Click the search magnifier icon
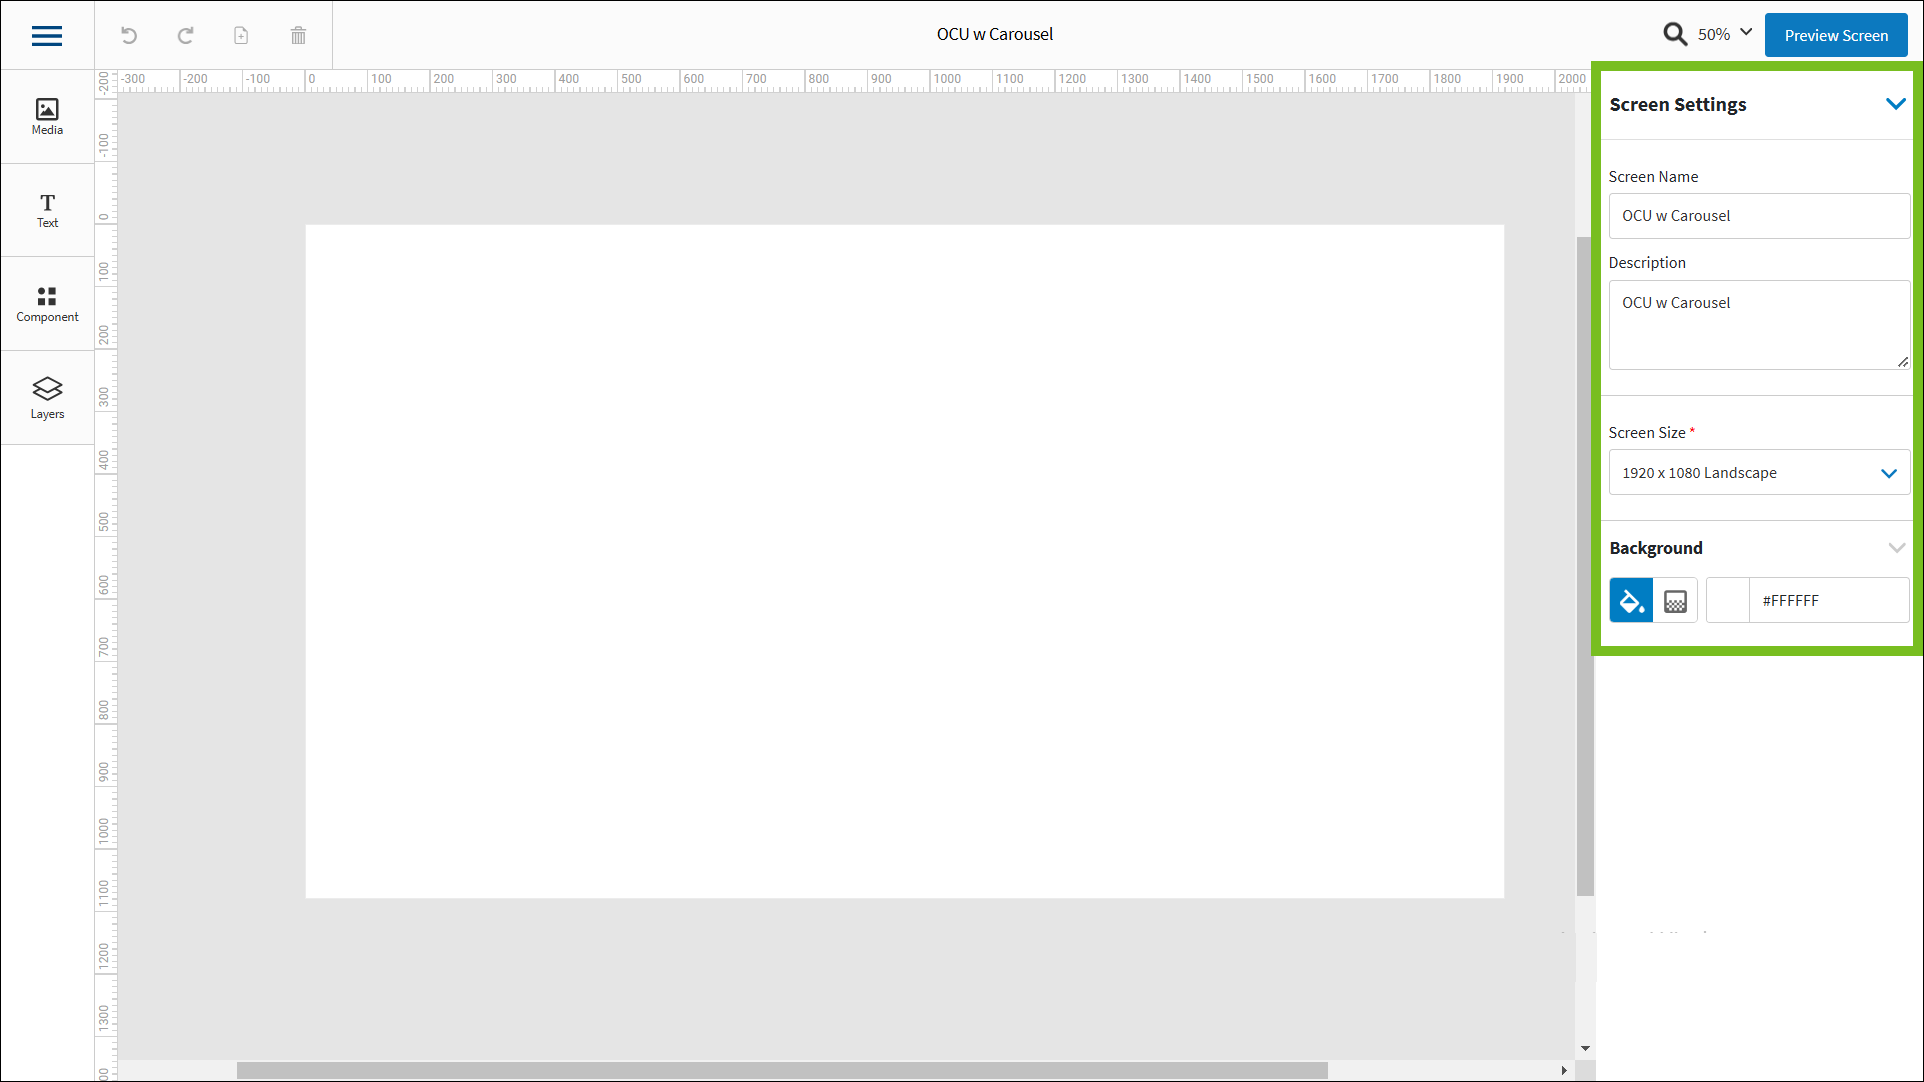The height and width of the screenshot is (1082, 1924). [x=1675, y=33]
